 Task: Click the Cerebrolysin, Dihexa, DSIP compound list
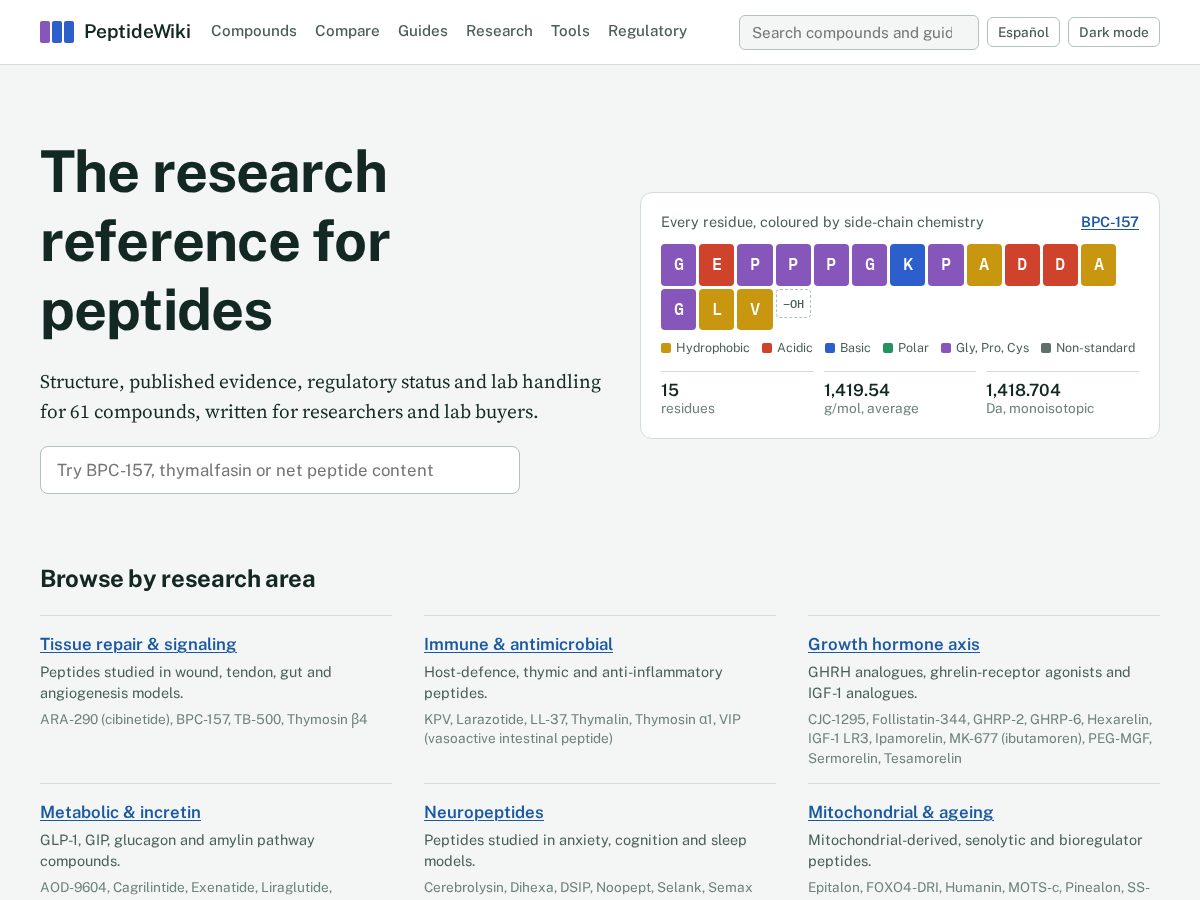pyautogui.click(x=588, y=887)
